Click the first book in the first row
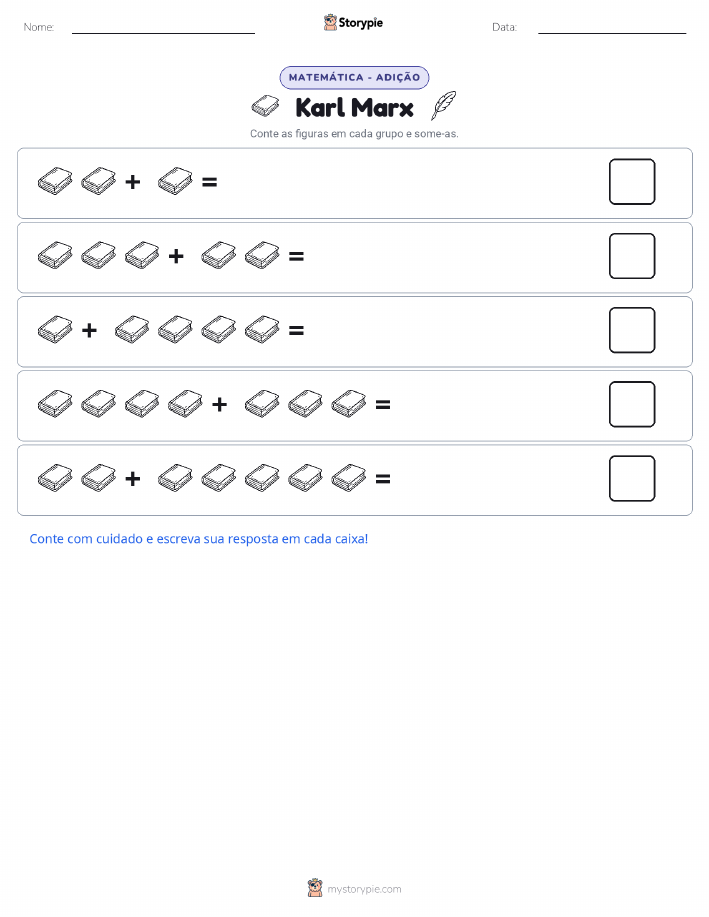 point(55,181)
